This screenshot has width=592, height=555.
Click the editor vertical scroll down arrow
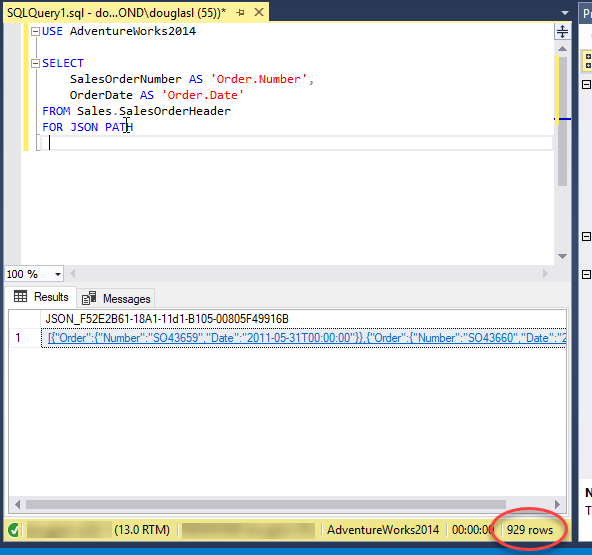562,256
